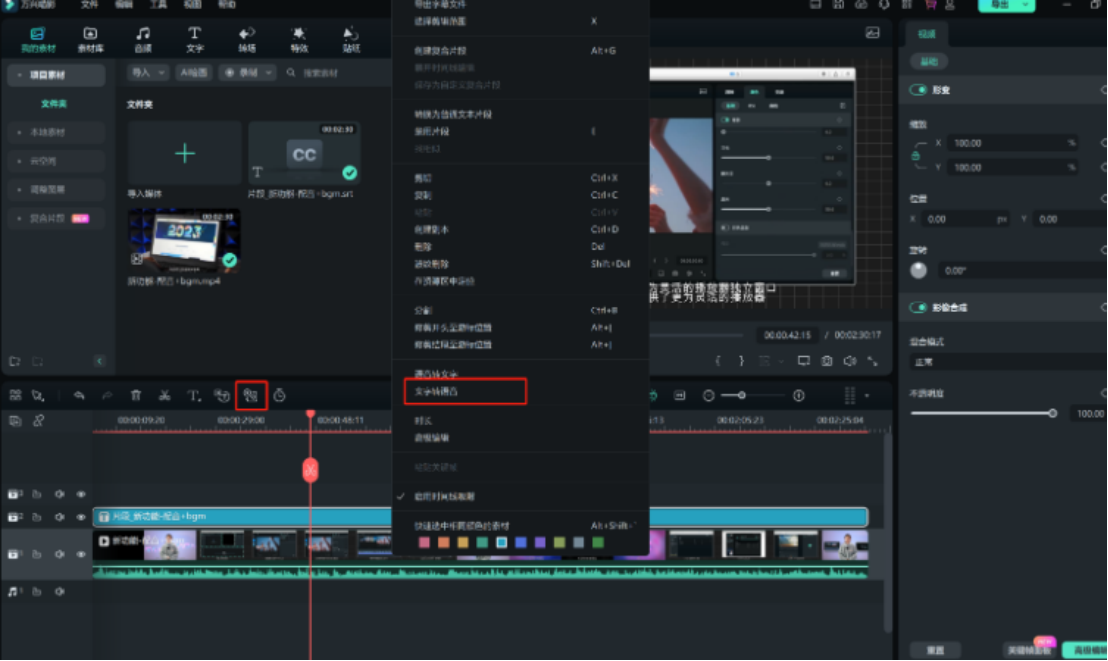Image resolution: width=1108 pixels, height=661 pixels.
Task: Click the split scissors icon above timeline
Action: click(x=165, y=395)
